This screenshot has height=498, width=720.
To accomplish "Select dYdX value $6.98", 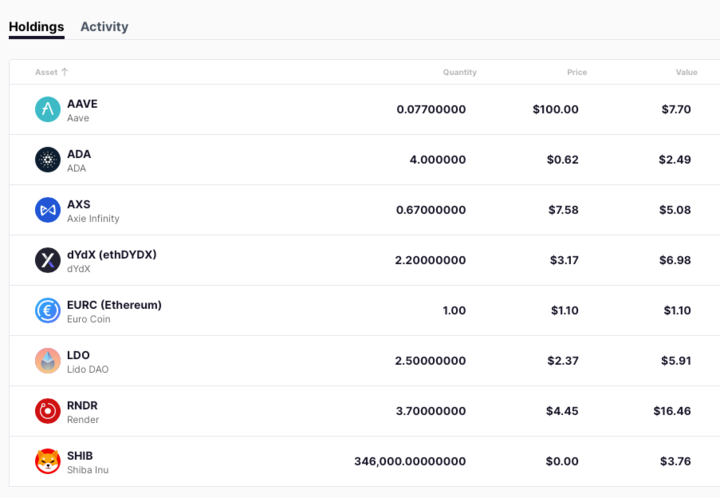I will (675, 260).
